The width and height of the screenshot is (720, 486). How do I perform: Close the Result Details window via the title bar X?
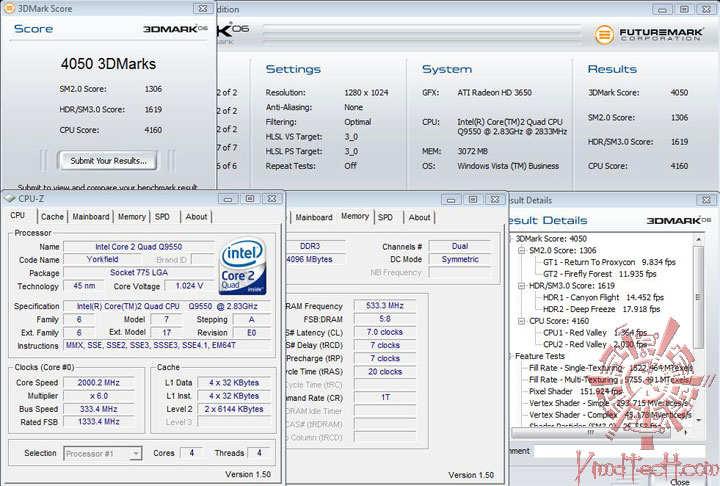pyautogui.click(x=707, y=200)
